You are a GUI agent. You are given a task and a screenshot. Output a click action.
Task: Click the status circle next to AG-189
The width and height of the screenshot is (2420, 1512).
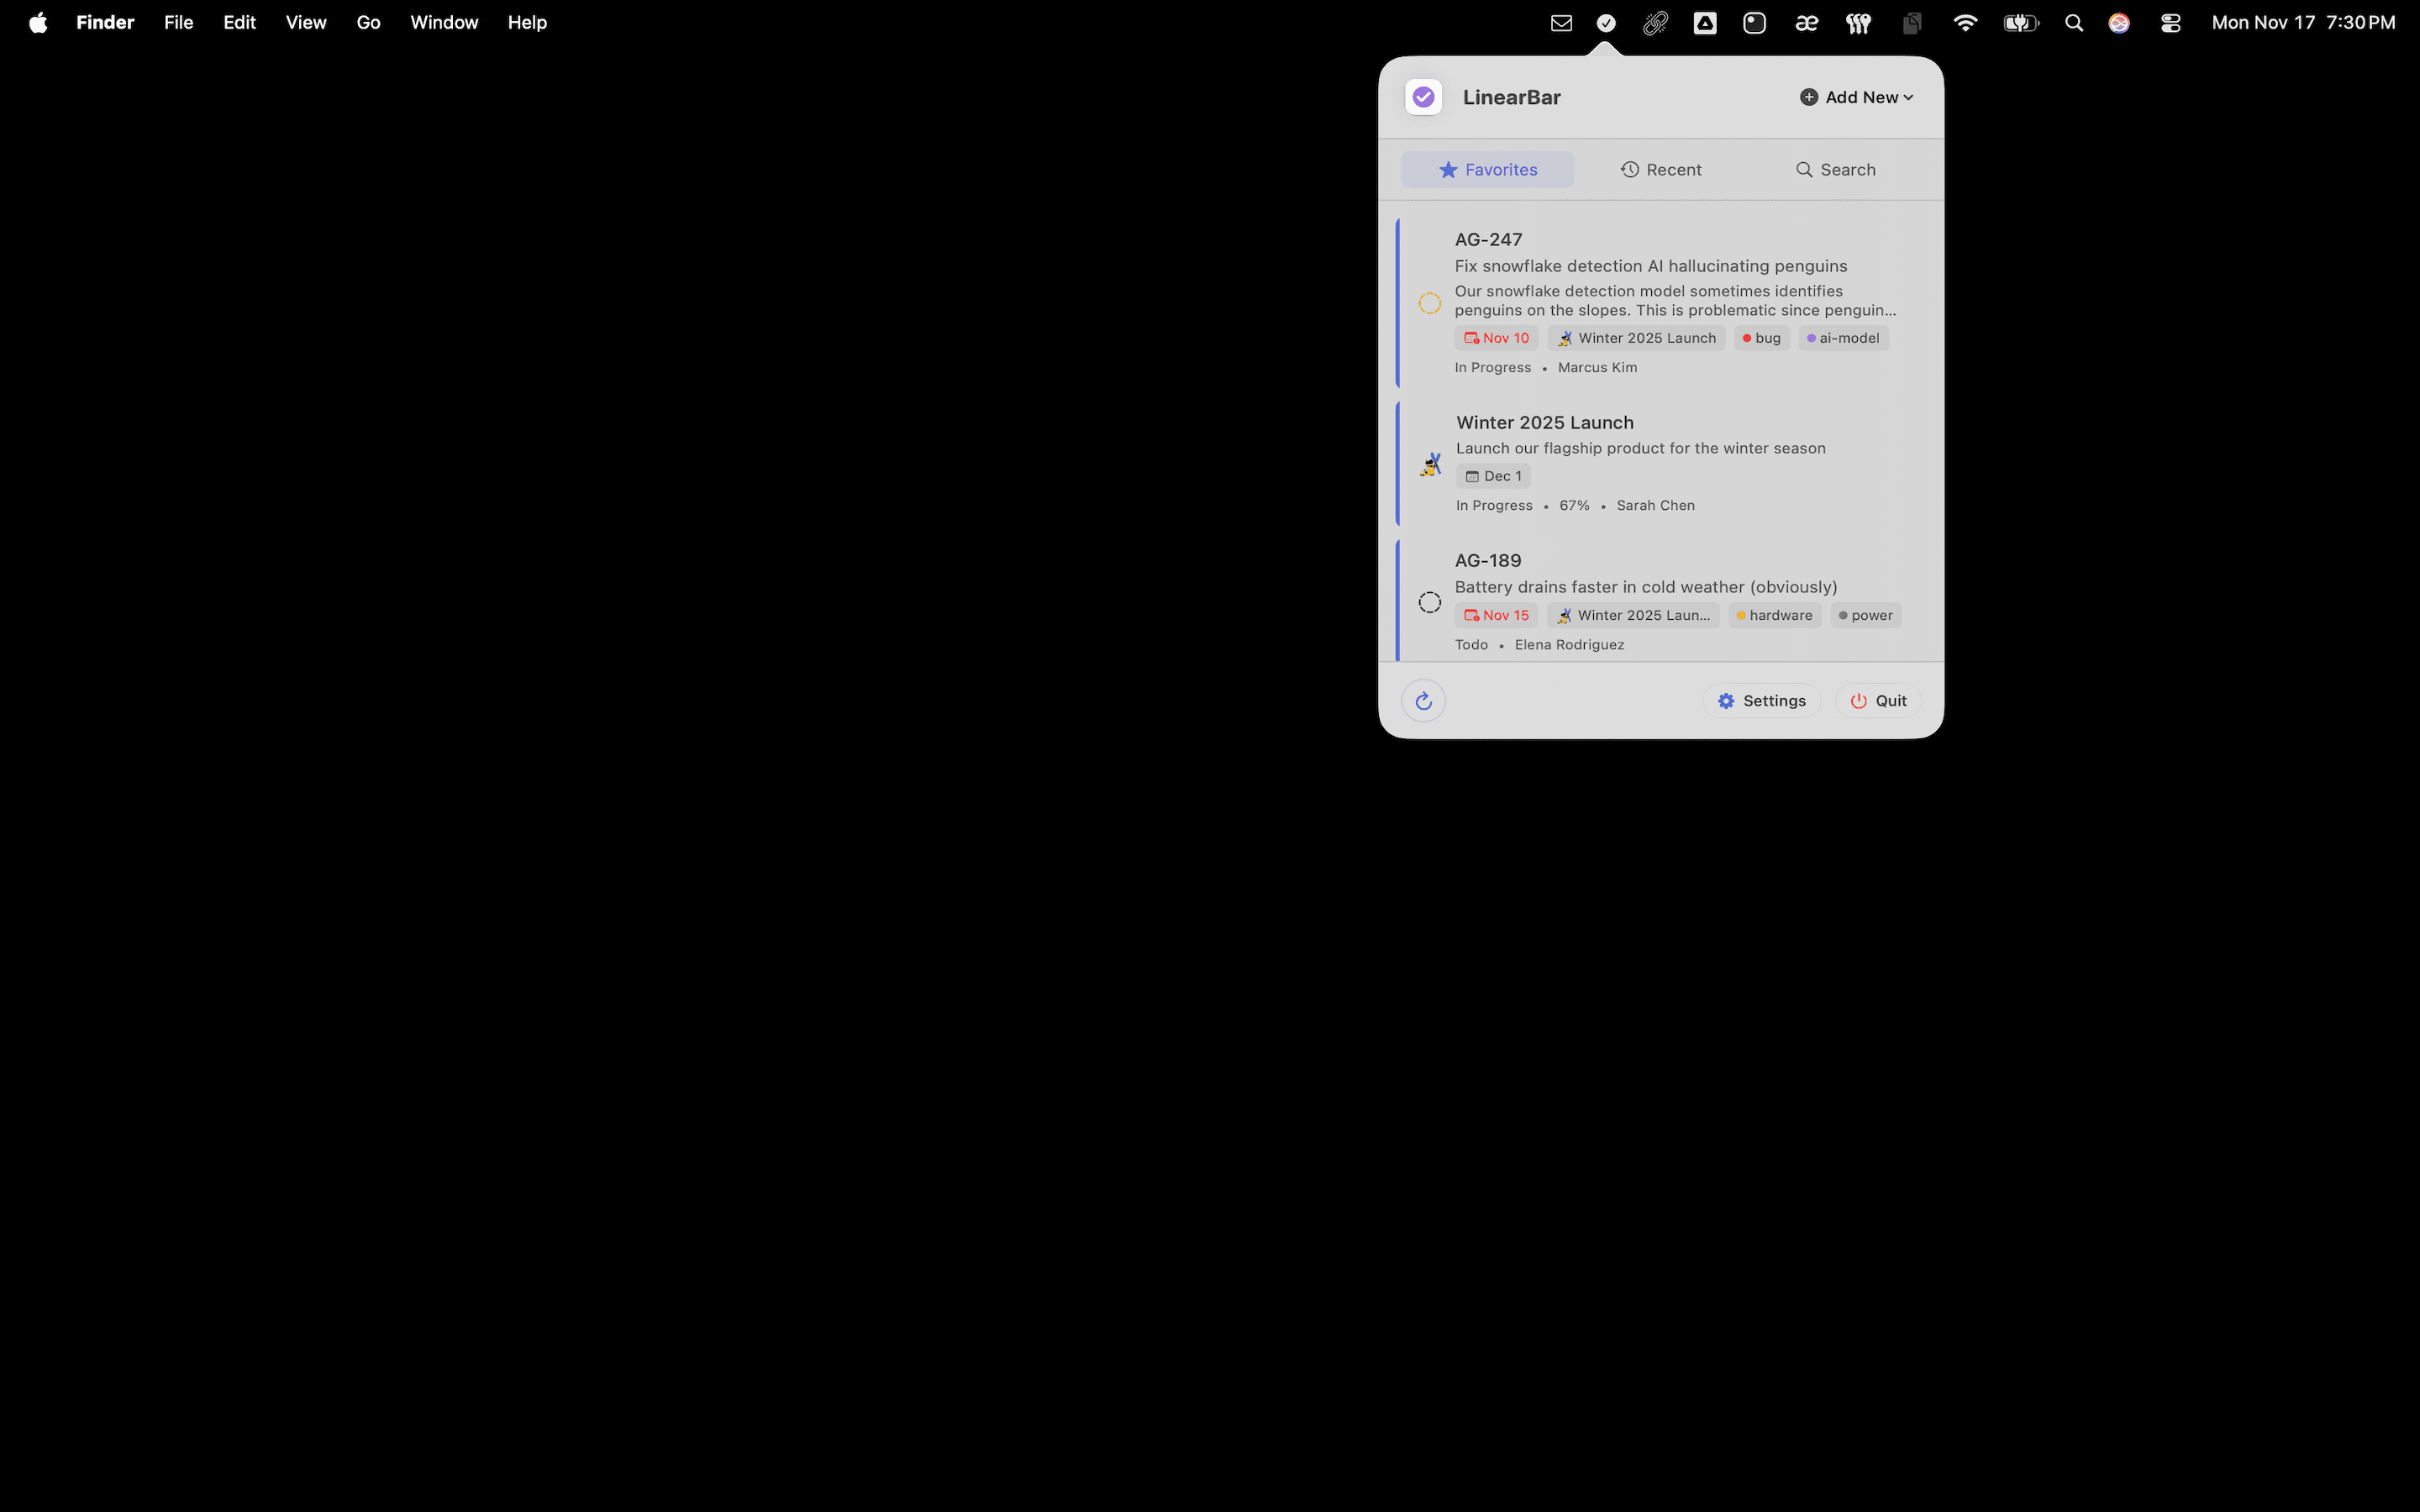click(1429, 601)
